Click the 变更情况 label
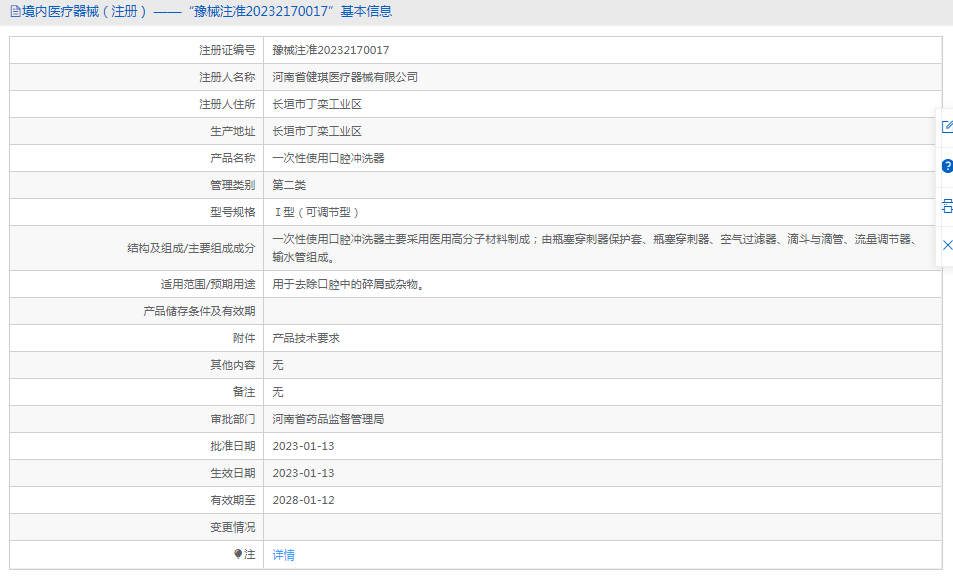The height and width of the screenshot is (578, 953). click(233, 528)
